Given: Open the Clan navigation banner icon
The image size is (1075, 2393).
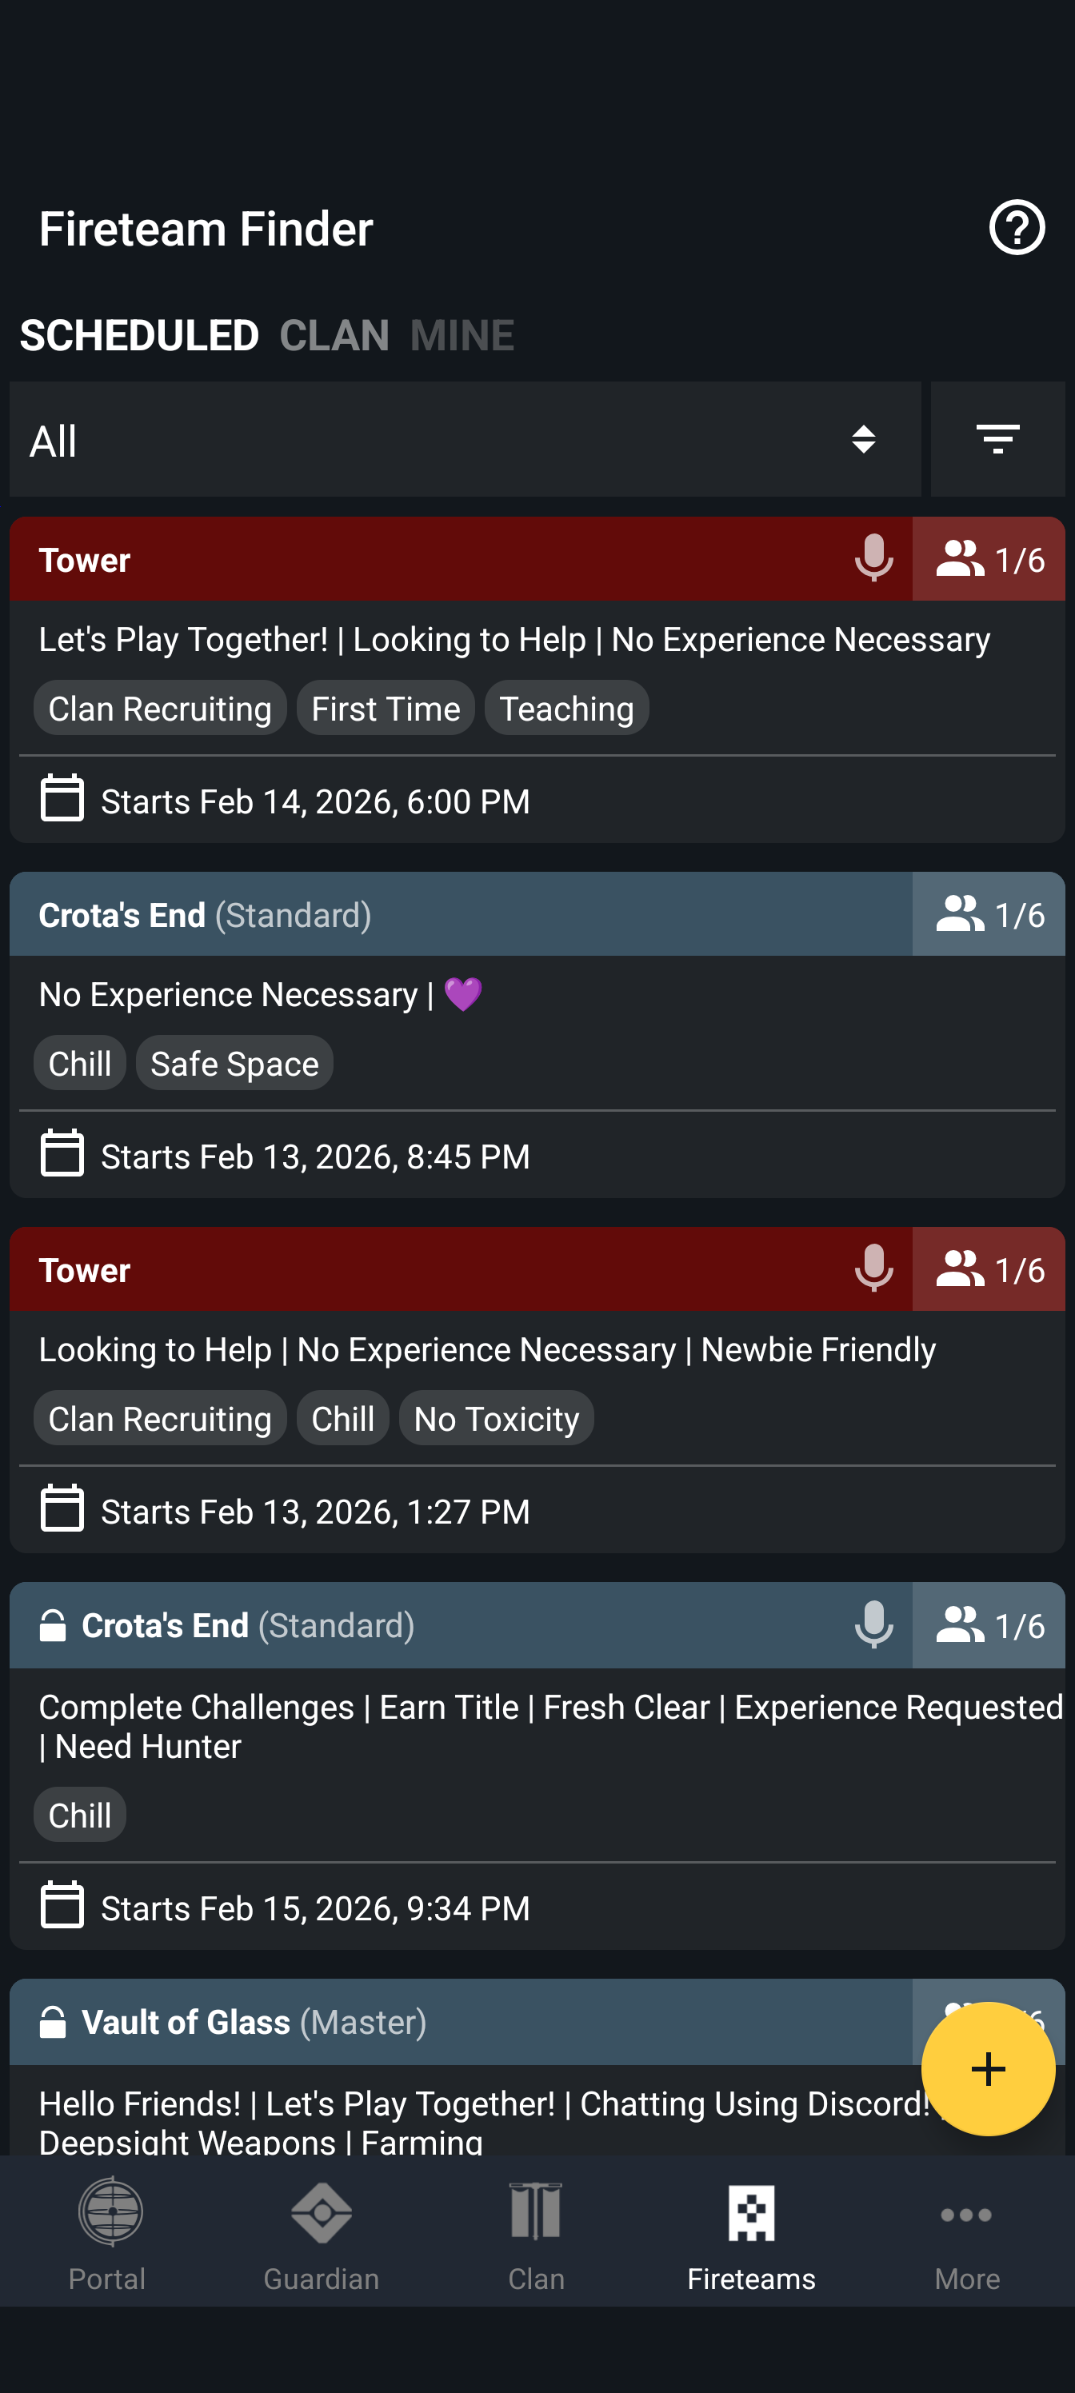Looking at the screenshot, I should click(x=536, y=2214).
